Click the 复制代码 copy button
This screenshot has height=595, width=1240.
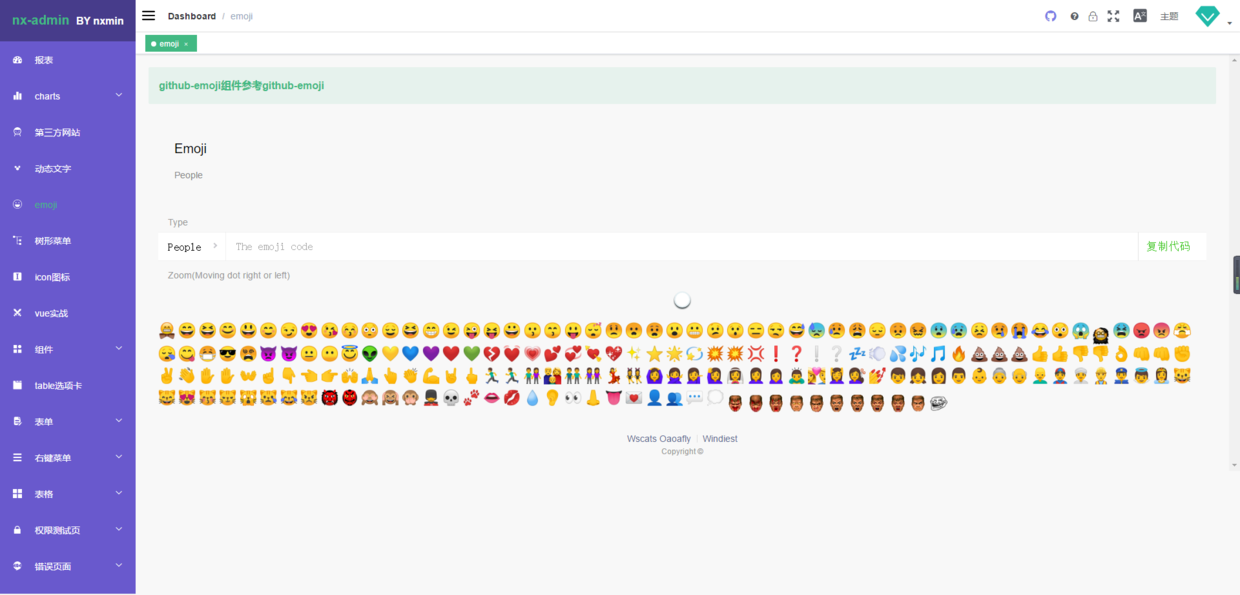(1171, 246)
